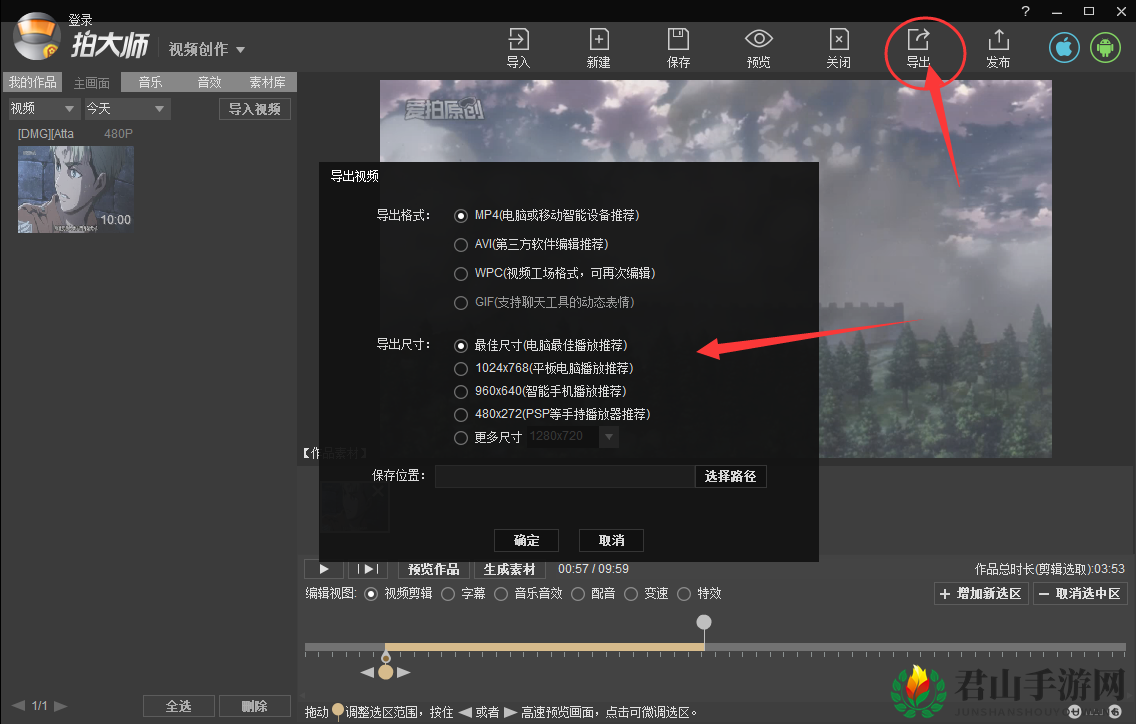The height and width of the screenshot is (724, 1136).
Task: Click the Export (导出) toolbar icon
Action: 918,48
